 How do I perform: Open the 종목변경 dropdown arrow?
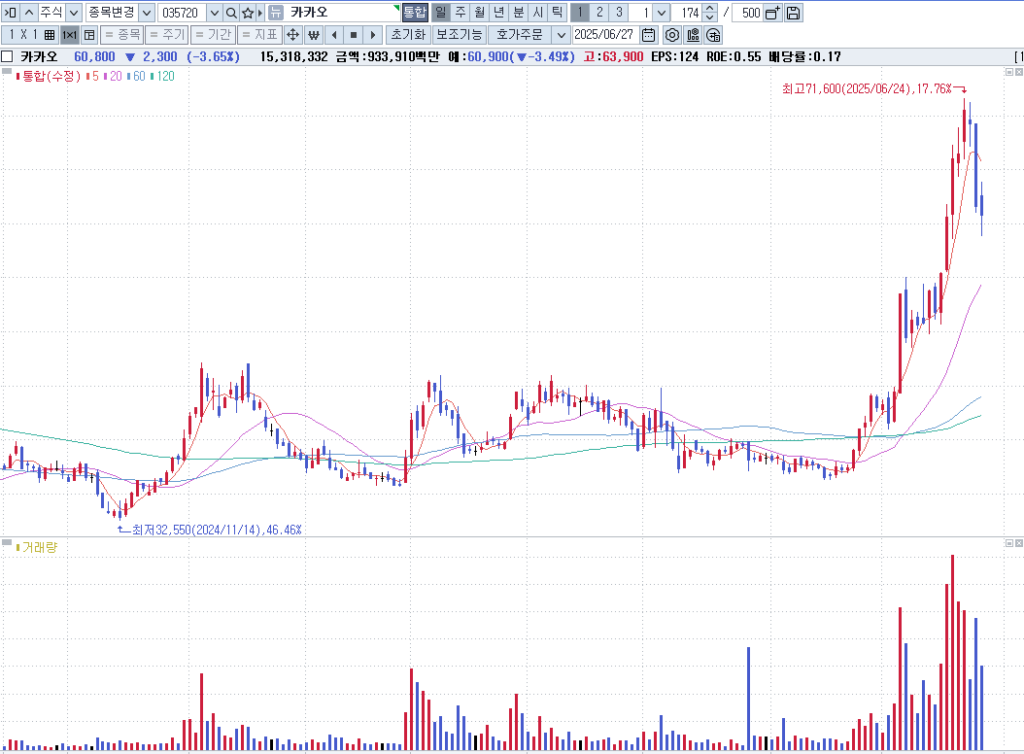146,13
